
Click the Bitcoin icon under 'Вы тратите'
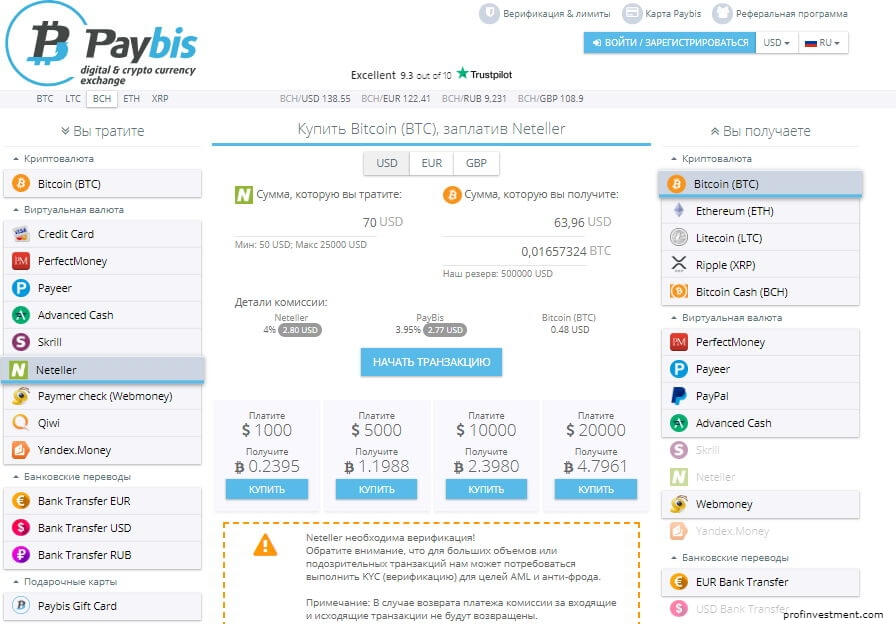point(21,183)
